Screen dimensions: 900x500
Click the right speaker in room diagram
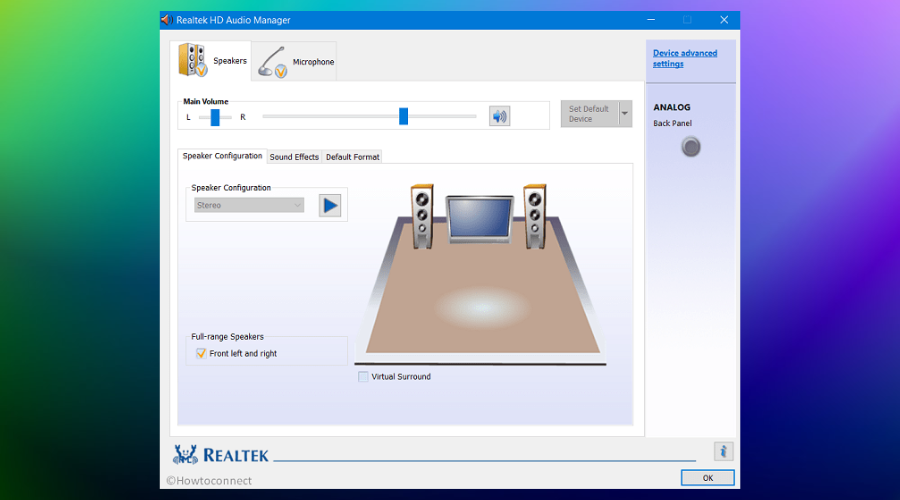(535, 216)
